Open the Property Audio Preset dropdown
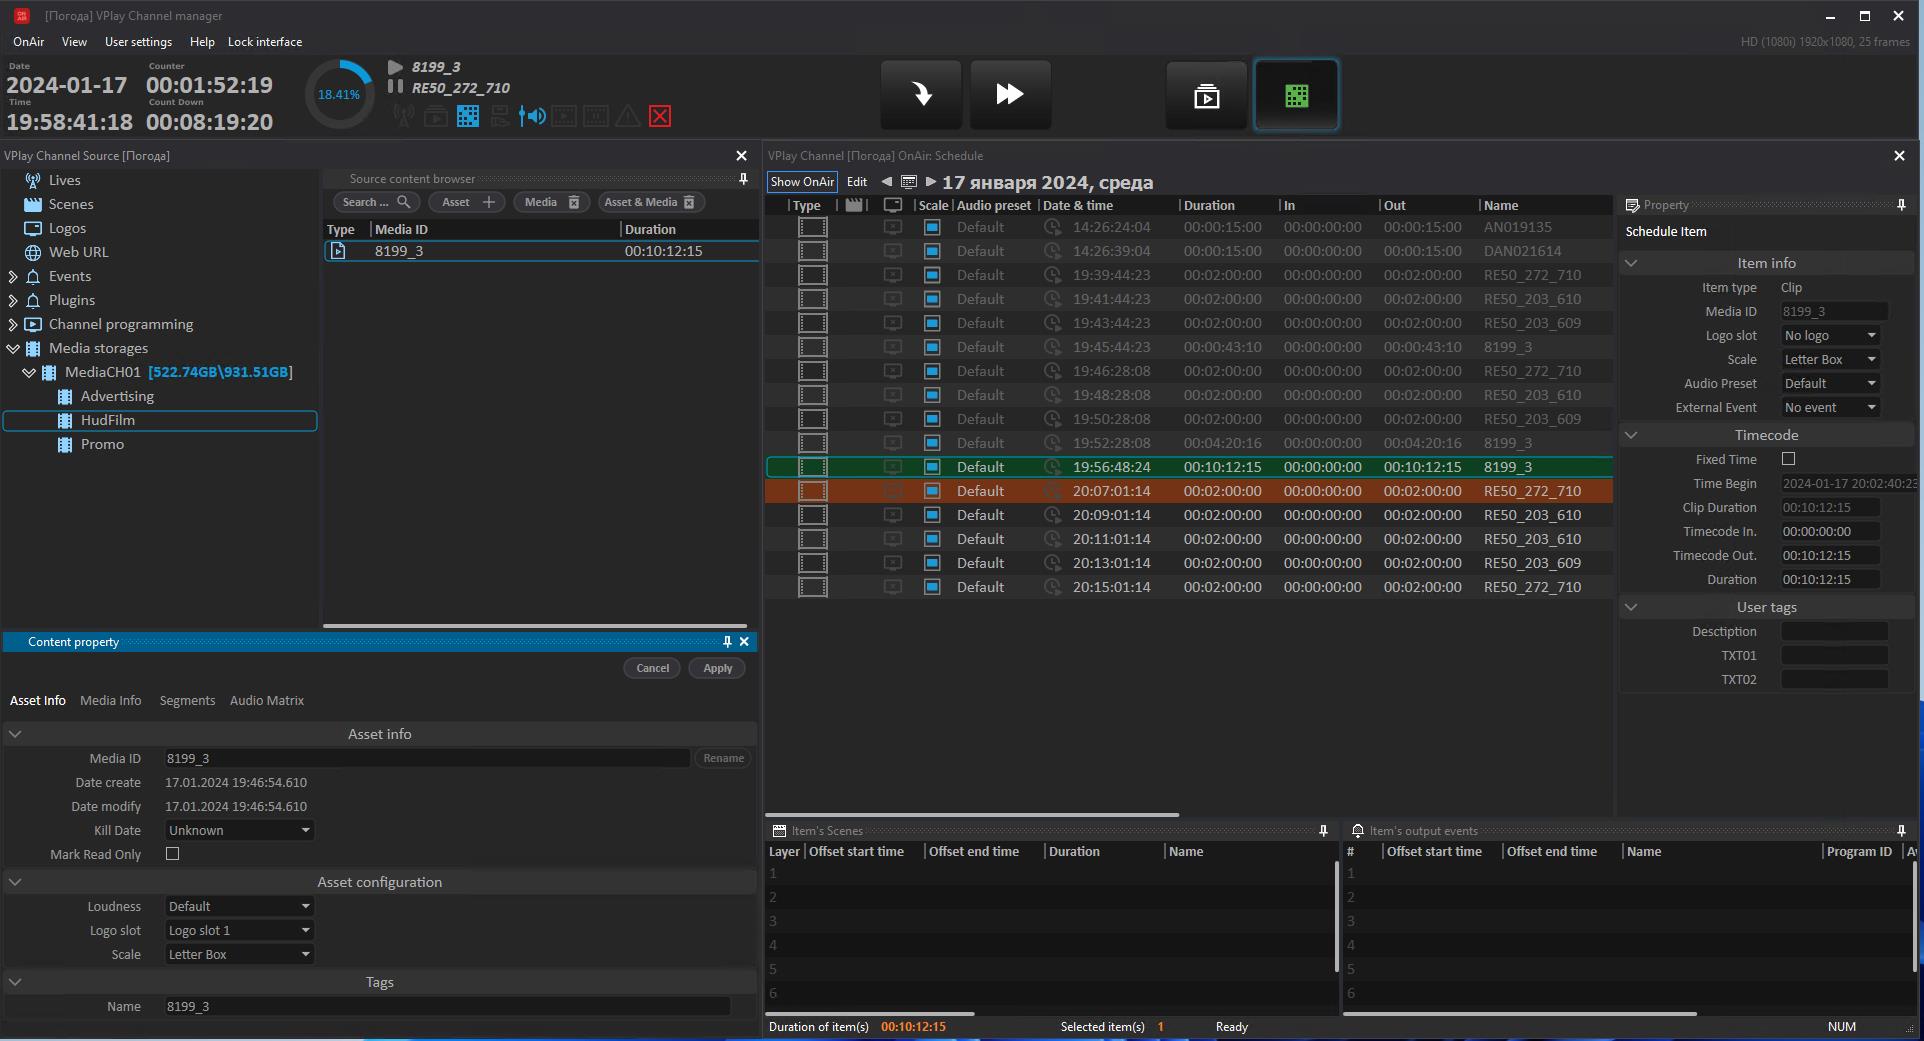 1830,383
